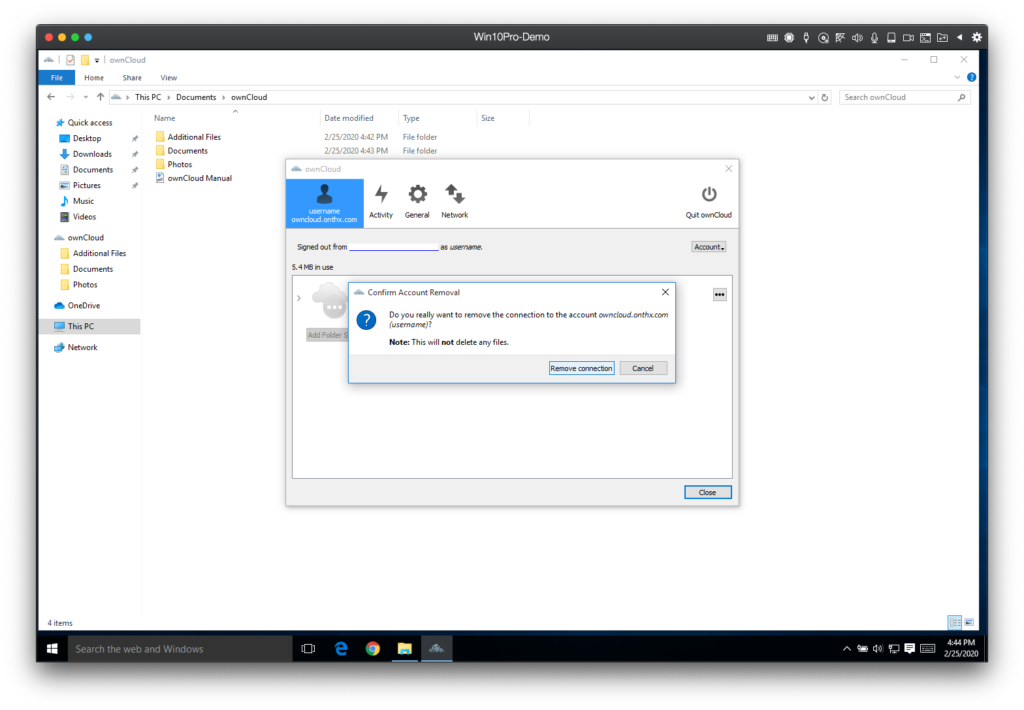Expand the sync folder chevron in ownCloud
Viewport: 1024px width, 710px height.
point(299,299)
